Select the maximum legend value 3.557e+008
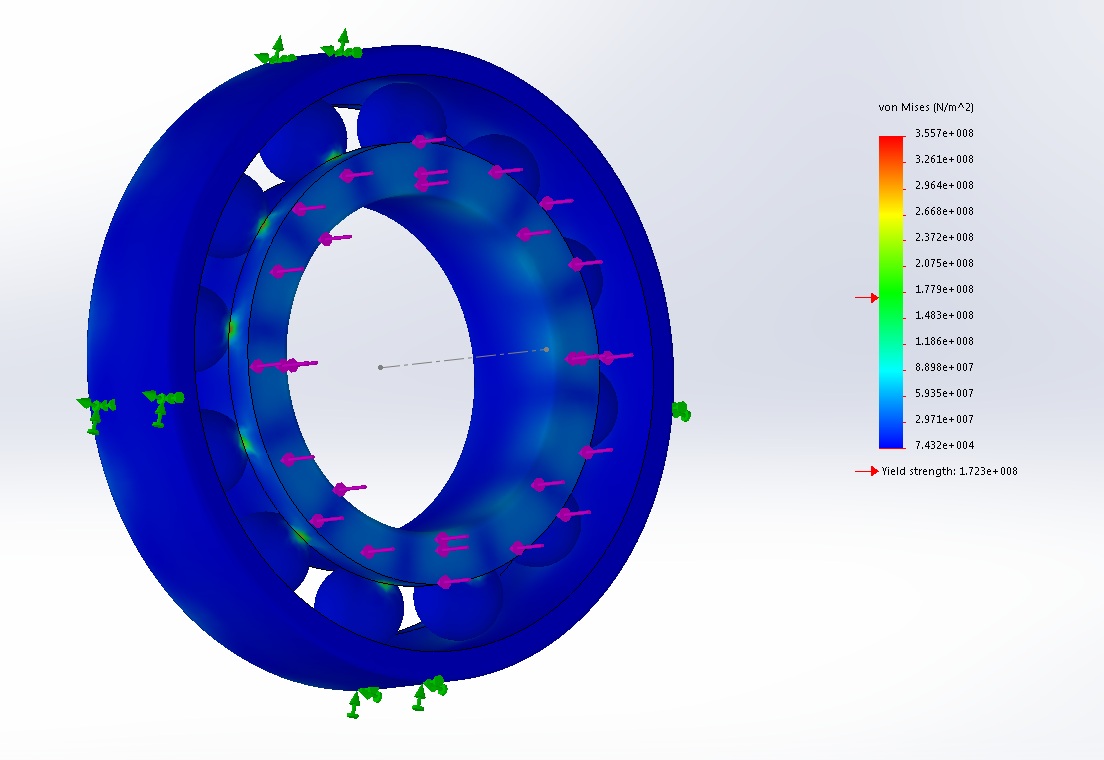 [944, 133]
